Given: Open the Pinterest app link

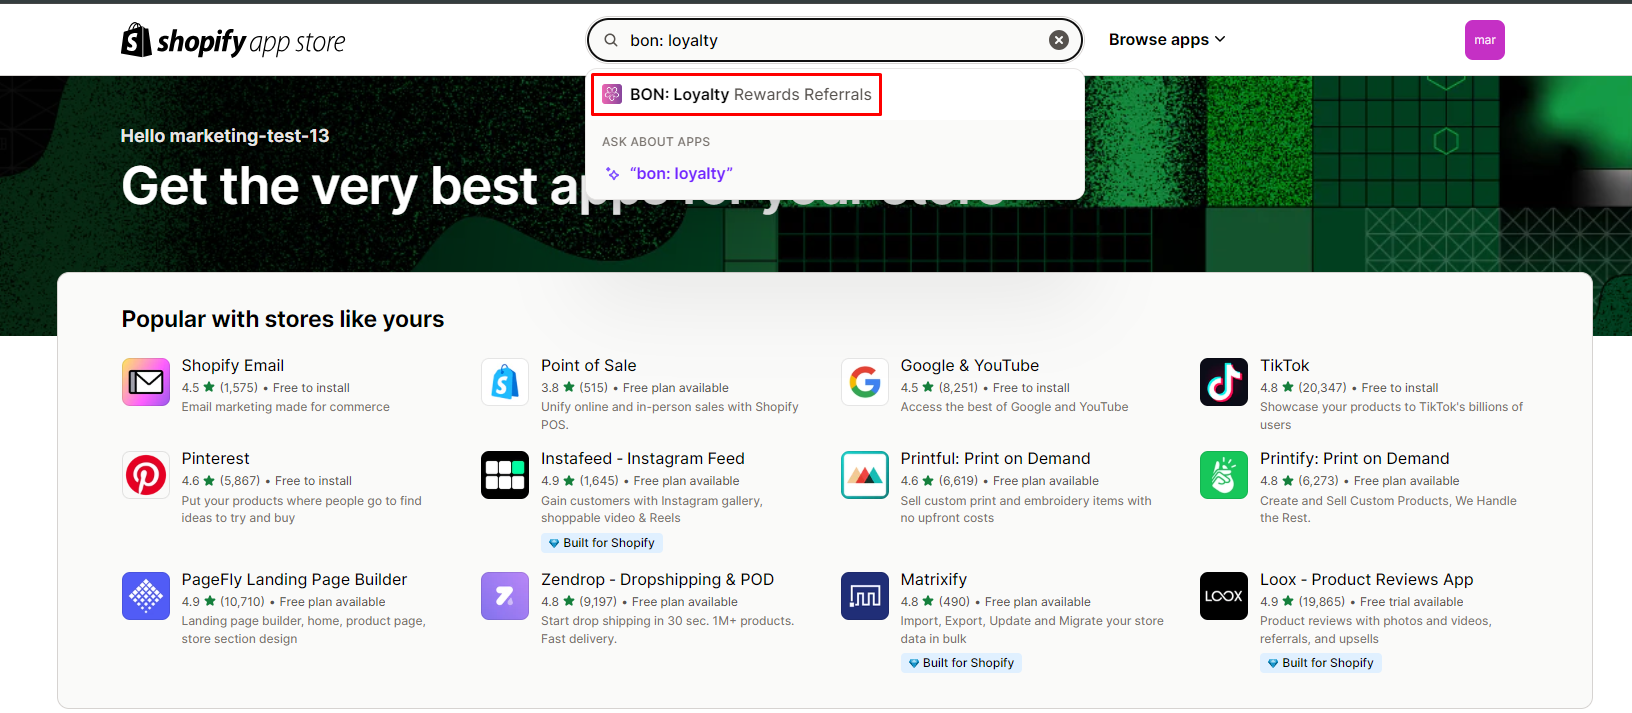Looking at the screenshot, I should pos(216,459).
